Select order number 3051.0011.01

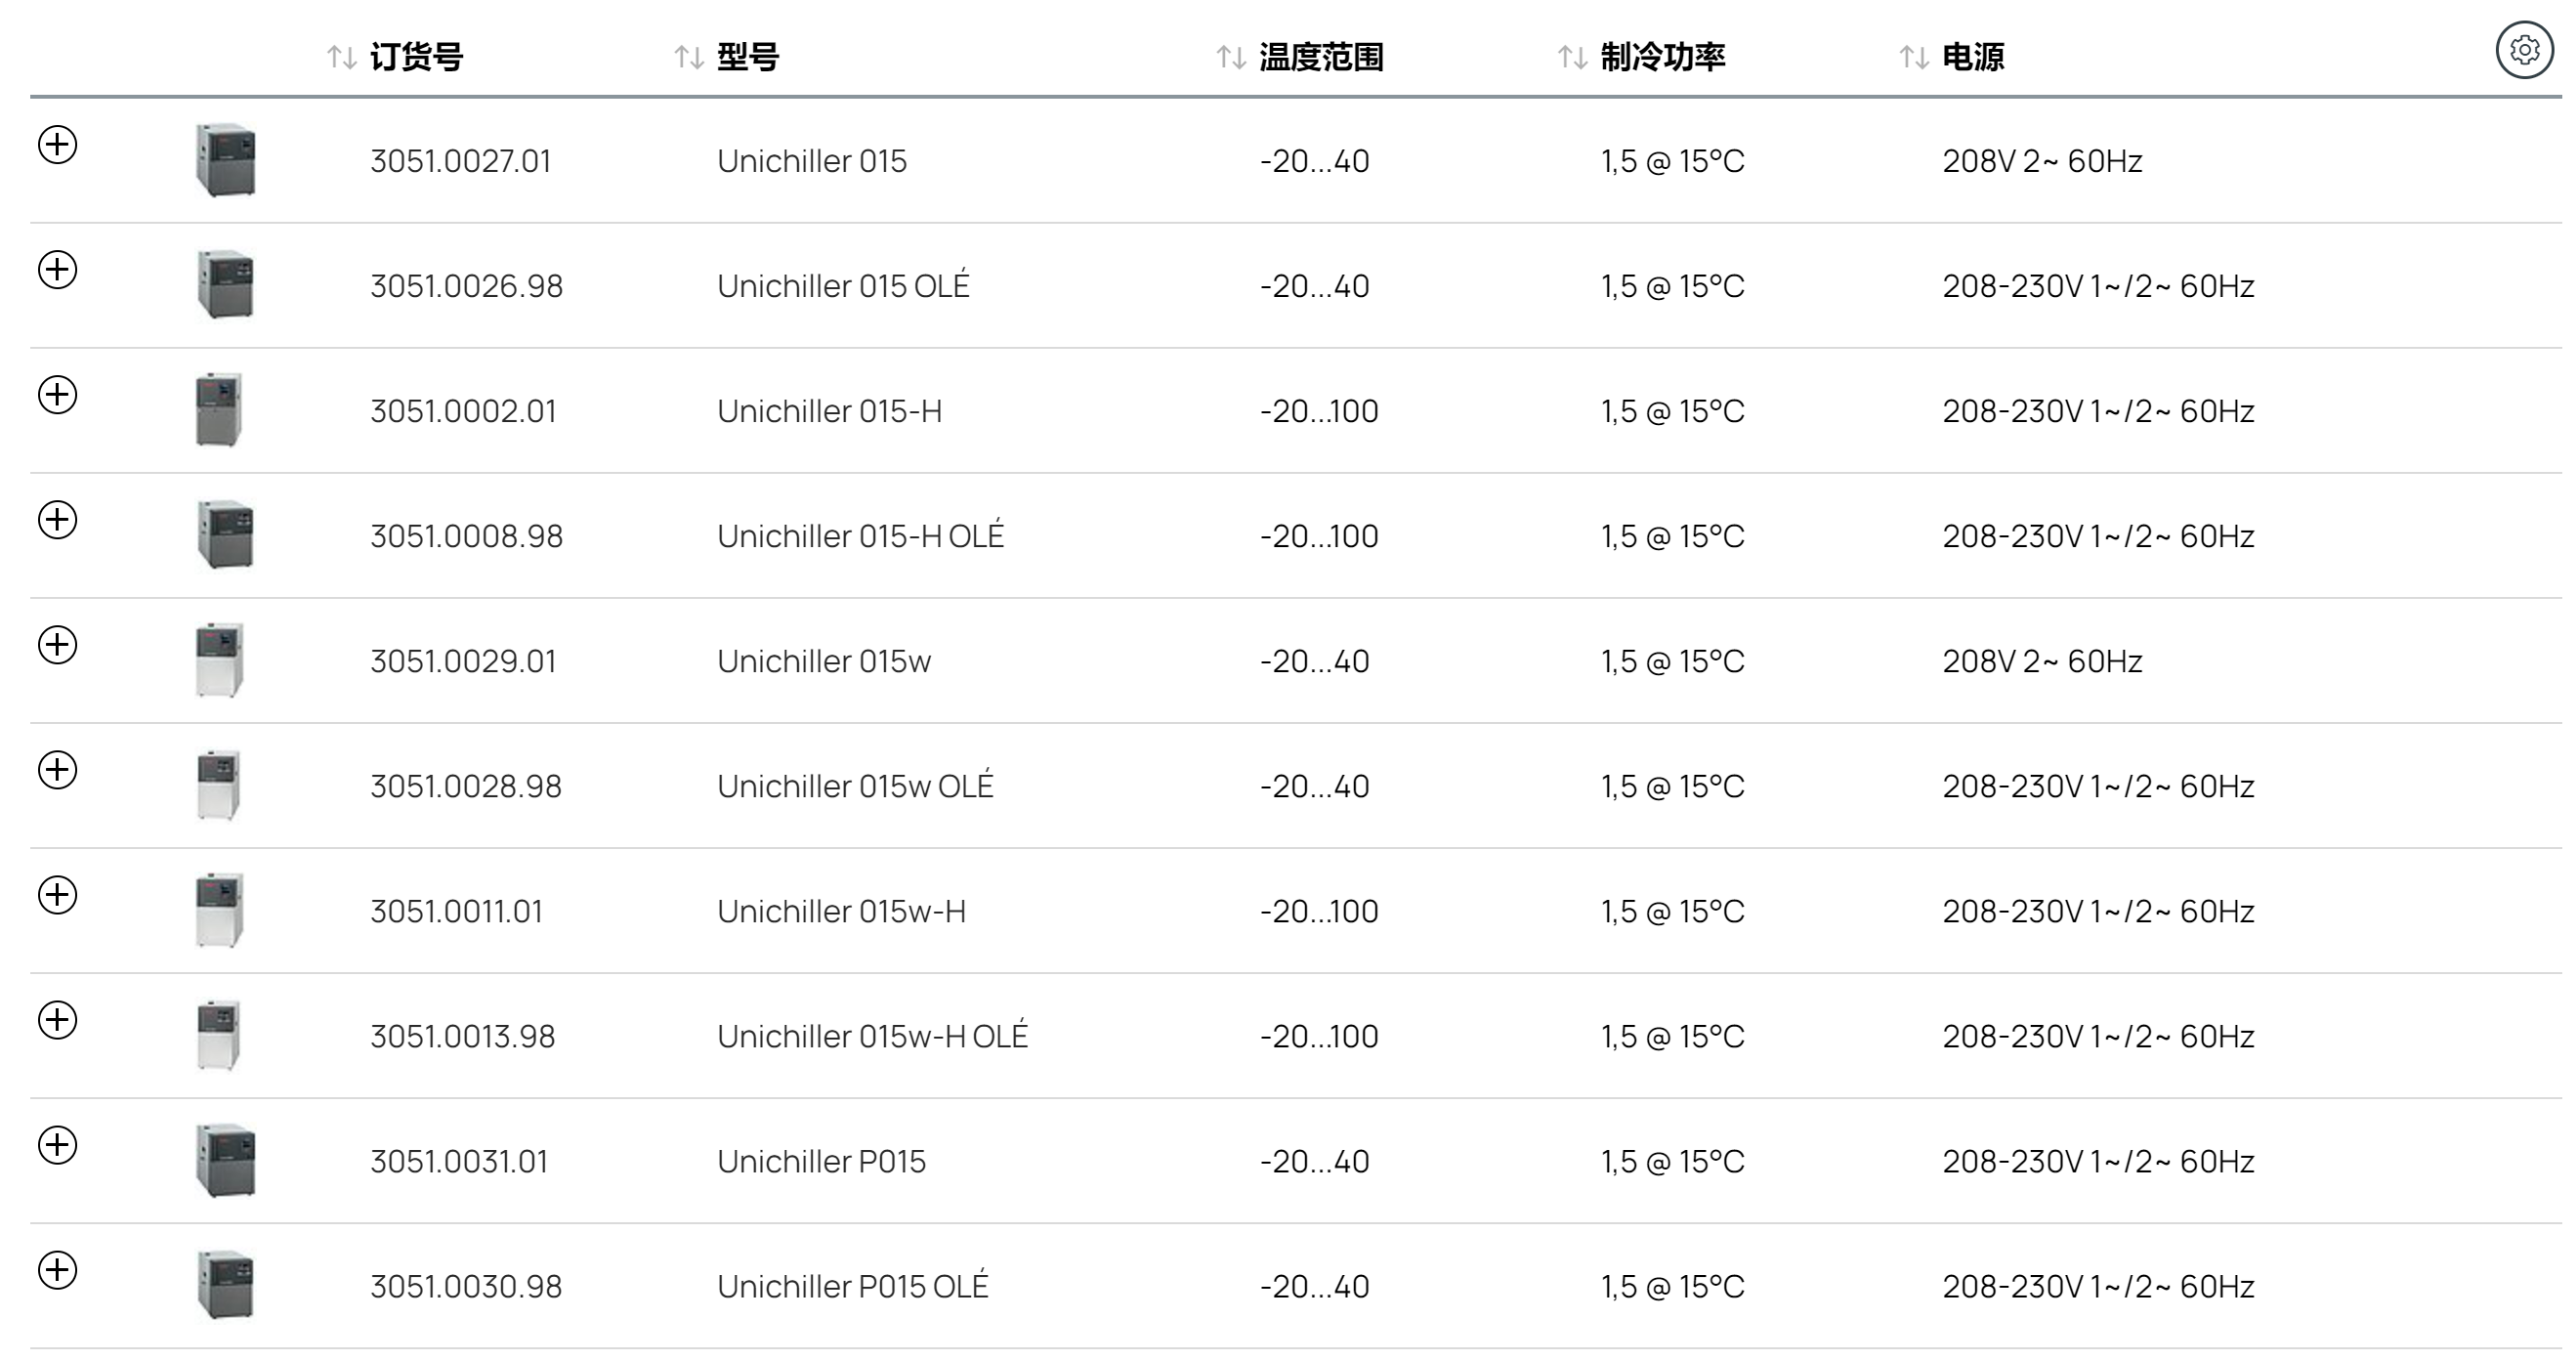[x=456, y=911]
